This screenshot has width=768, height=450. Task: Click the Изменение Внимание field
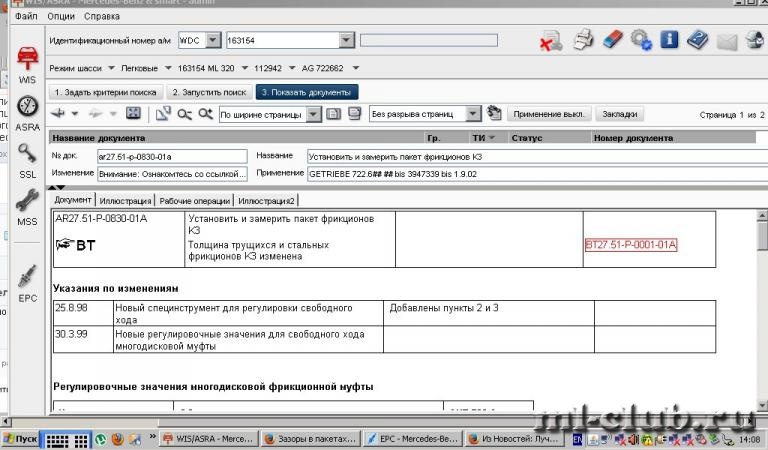click(172, 174)
